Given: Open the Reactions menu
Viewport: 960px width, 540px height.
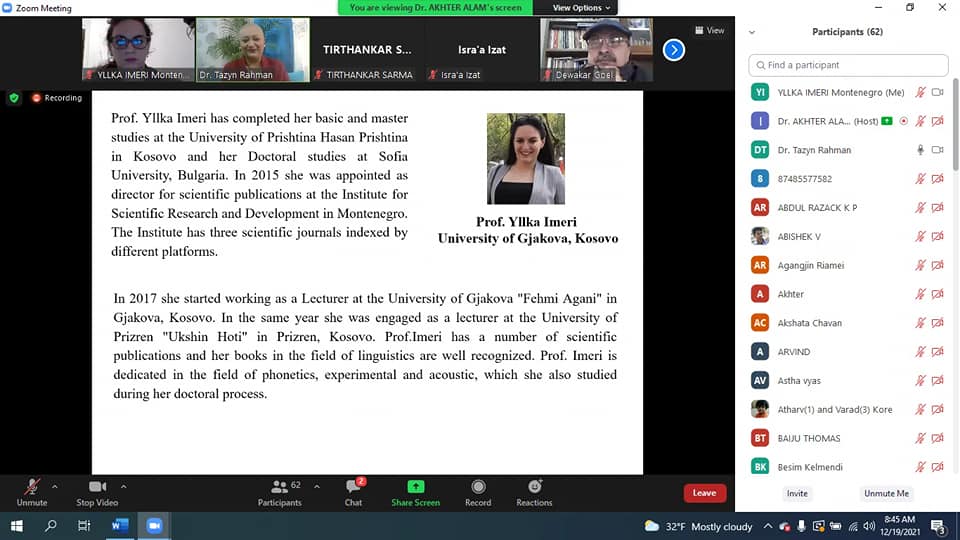Looking at the screenshot, I should click(x=534, y=492).
